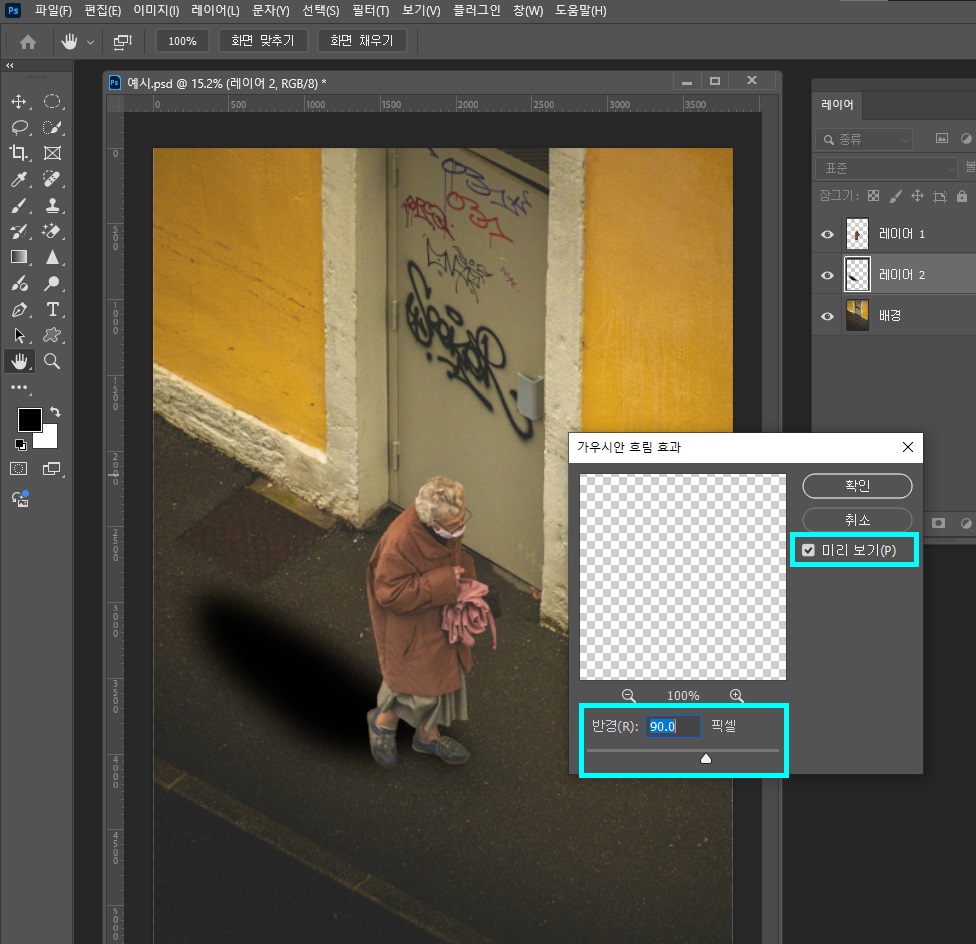Hide the 배경 layer
The width and height of the screenshot is (976, 944).
(x=827, y=316)
